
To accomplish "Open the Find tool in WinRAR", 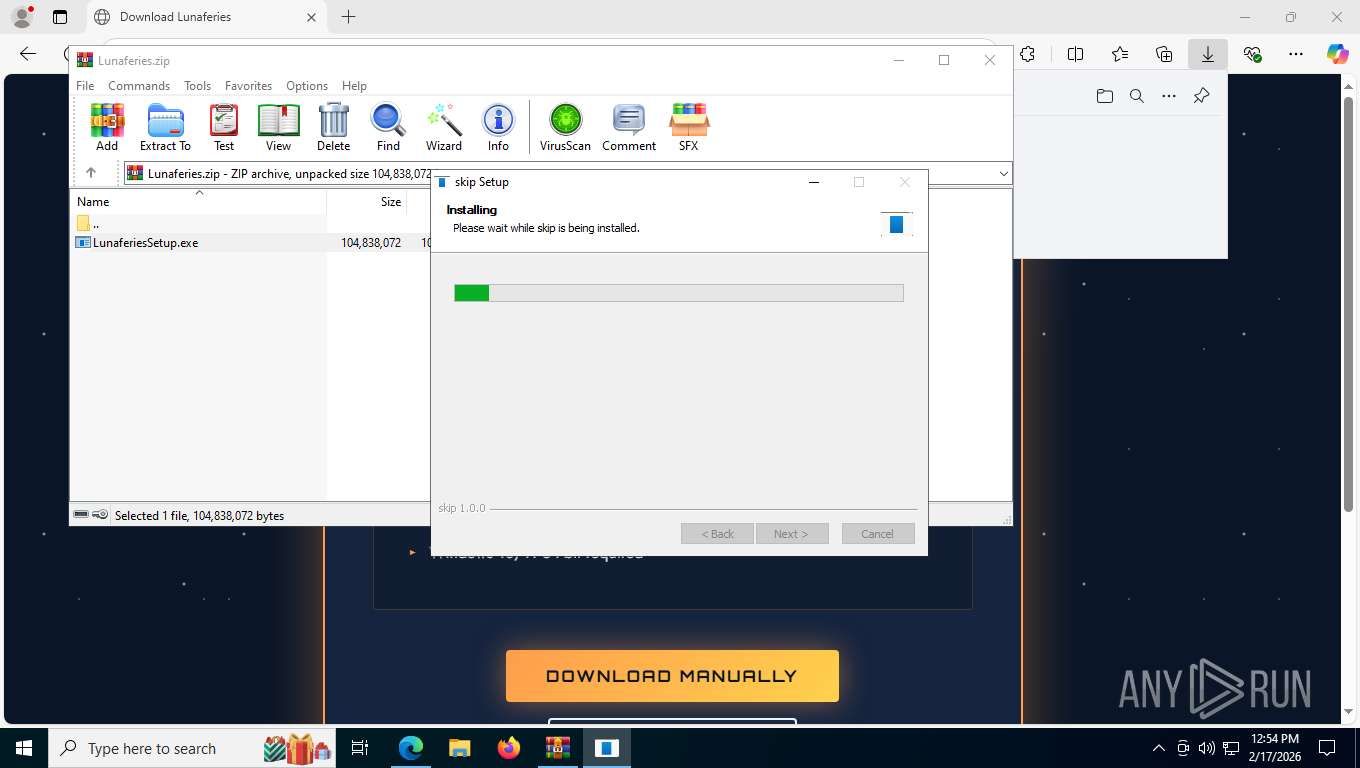I will (x=388, y=127).
